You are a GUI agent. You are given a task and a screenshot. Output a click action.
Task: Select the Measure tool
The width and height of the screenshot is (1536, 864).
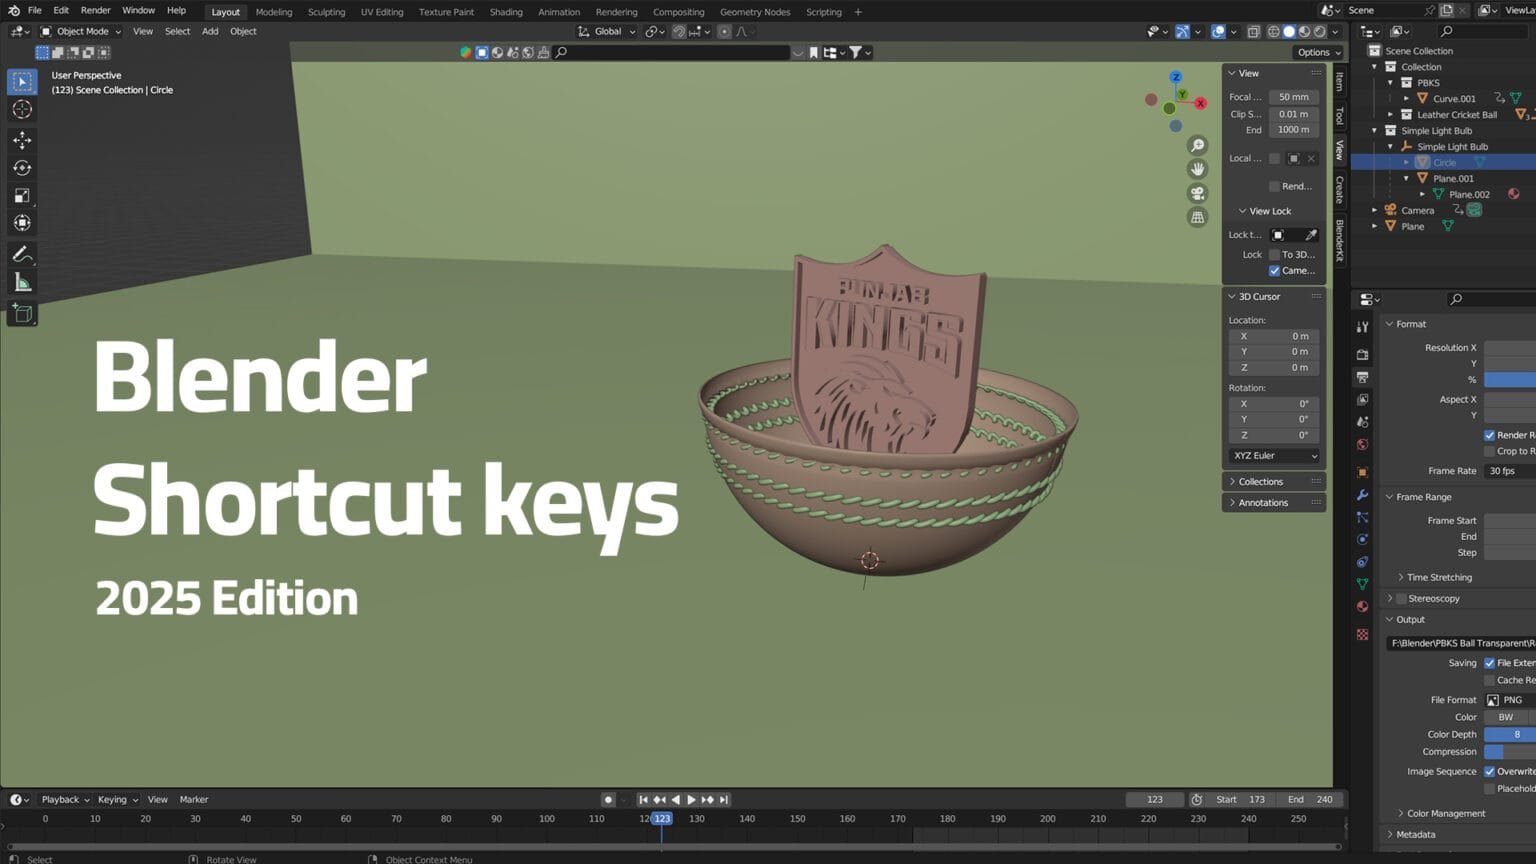pos(22,281)
